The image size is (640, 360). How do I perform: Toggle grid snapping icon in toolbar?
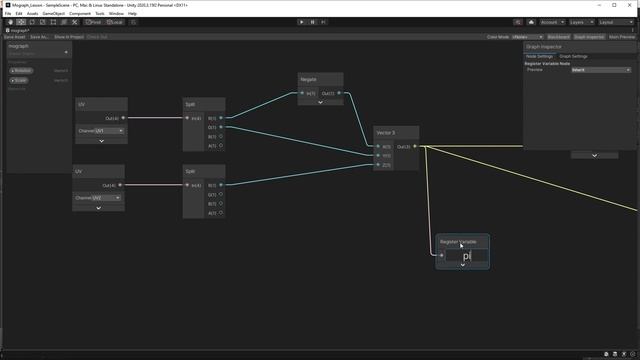[x=133, y=22]
